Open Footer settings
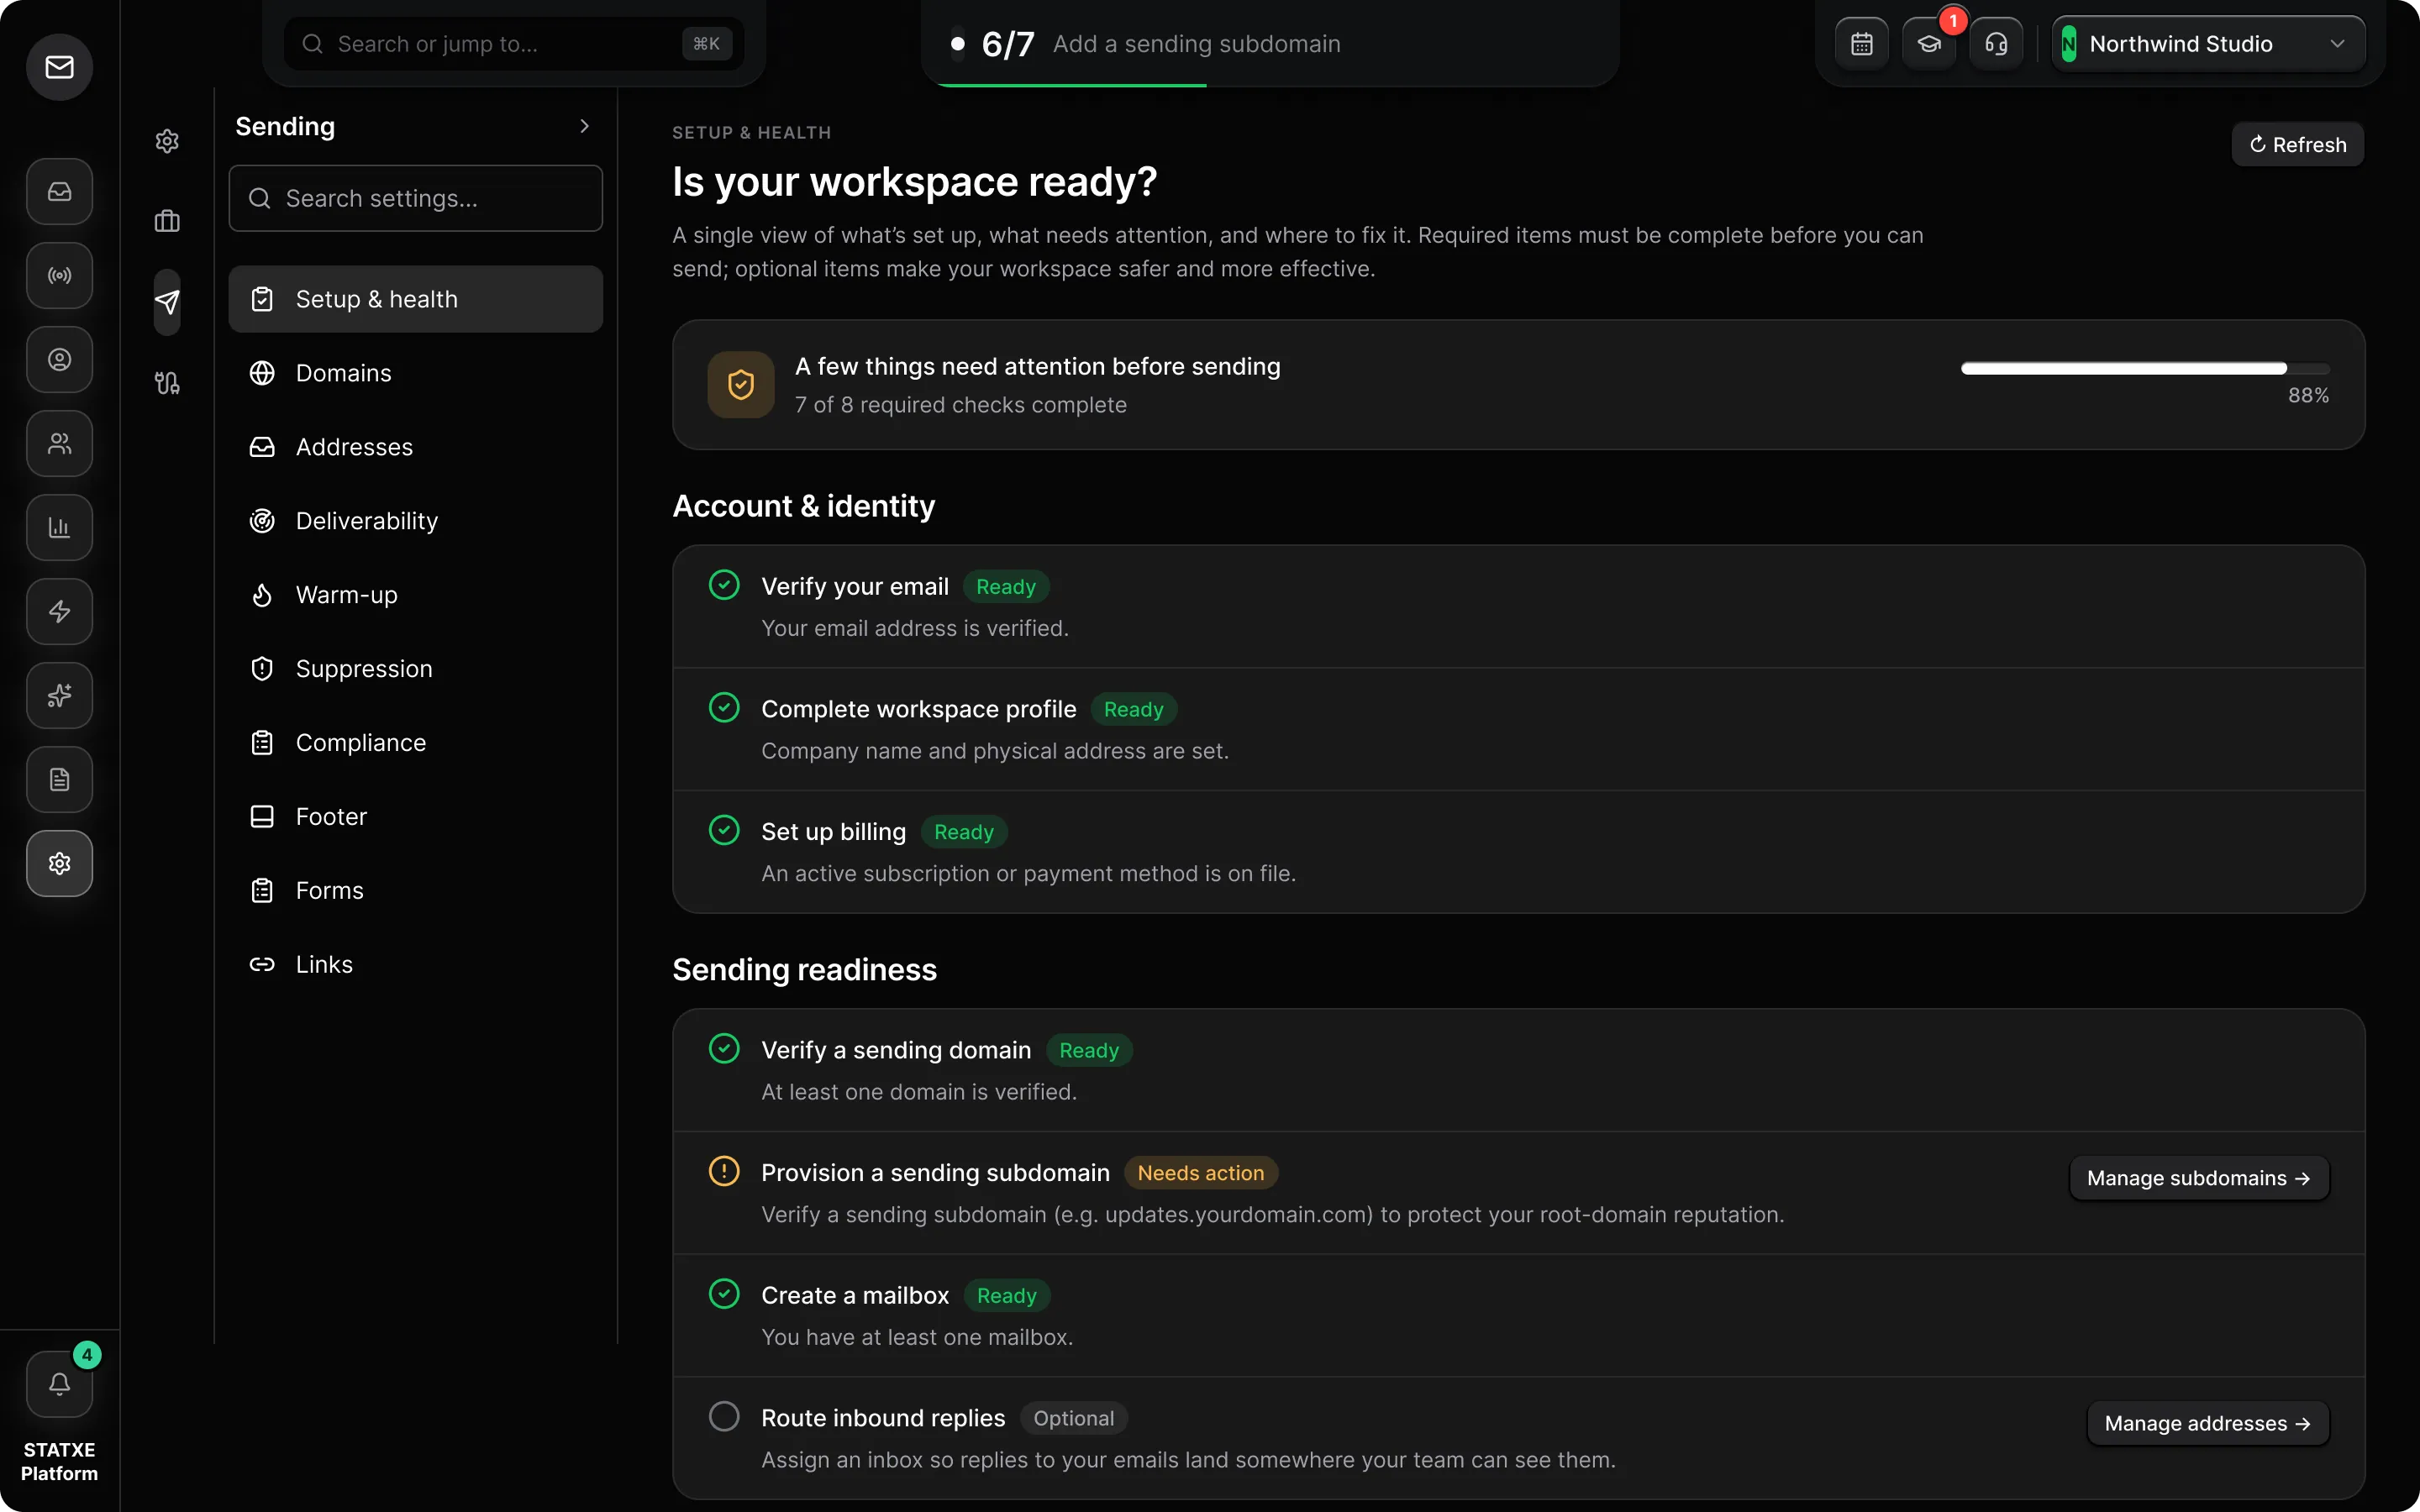2420x1512 pixels. tap(415, 817)
